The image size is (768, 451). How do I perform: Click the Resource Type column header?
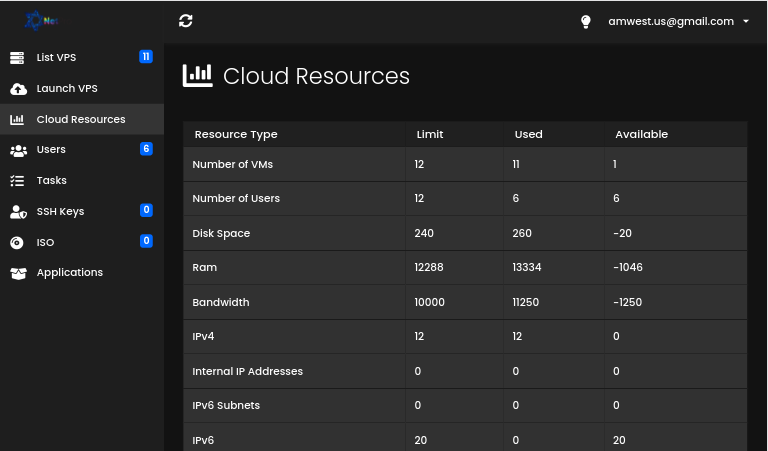(236, 134)
